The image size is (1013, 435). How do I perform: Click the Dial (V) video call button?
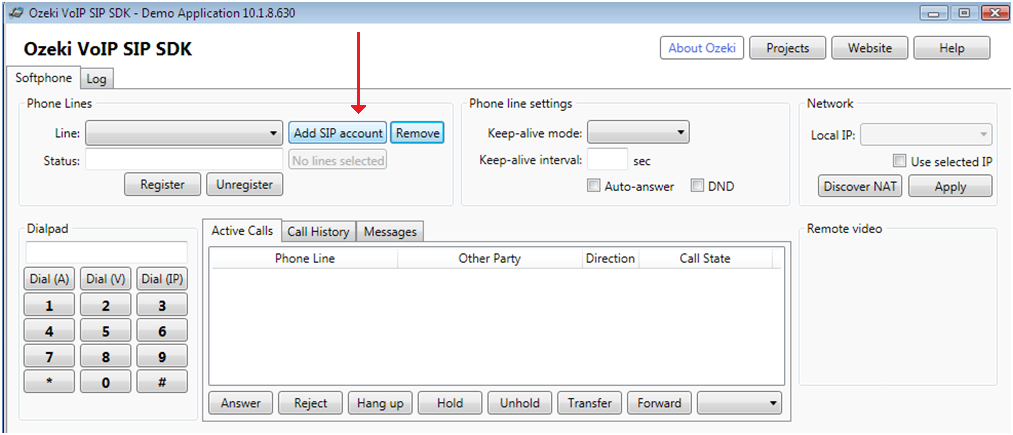tap(105, 279)
